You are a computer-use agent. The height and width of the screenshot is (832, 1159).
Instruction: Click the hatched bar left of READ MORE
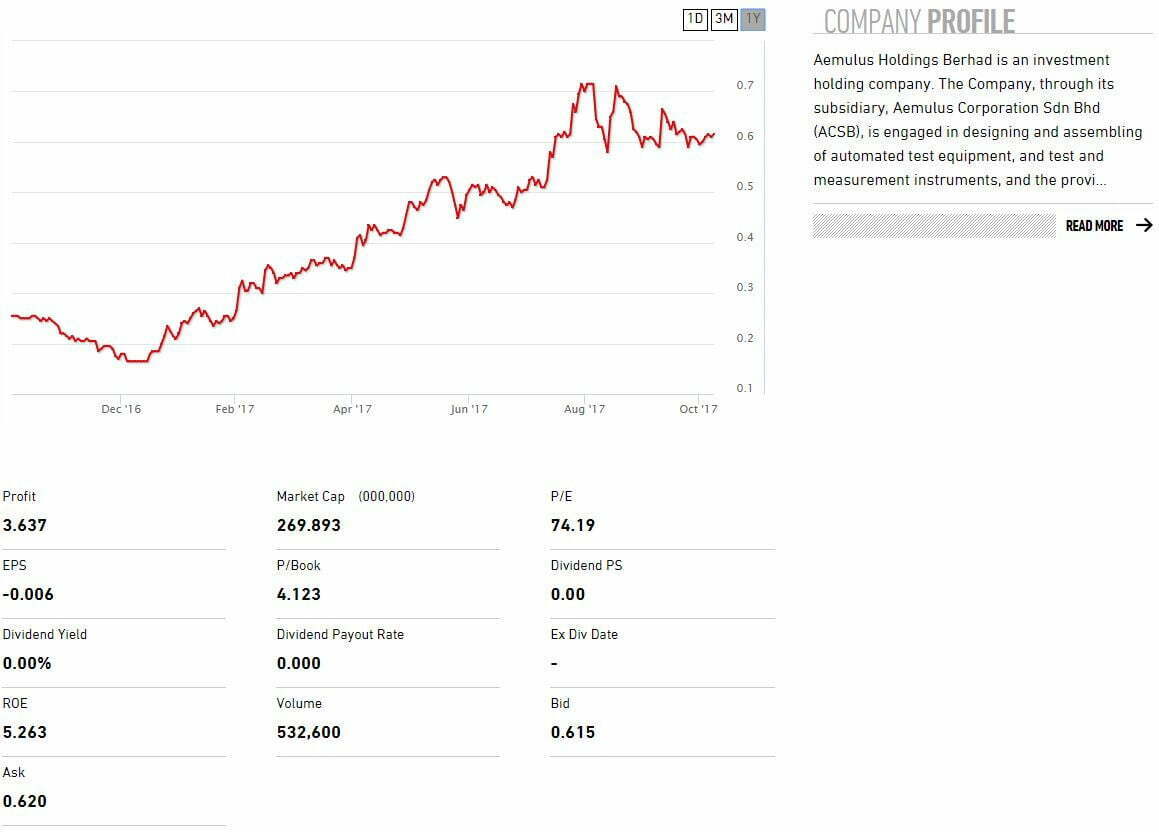(933, 226)
